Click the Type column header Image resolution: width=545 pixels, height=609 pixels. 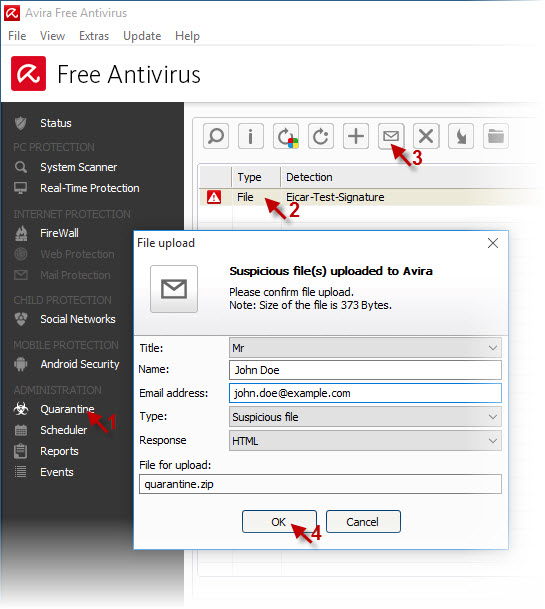click(x=256, y=177)
